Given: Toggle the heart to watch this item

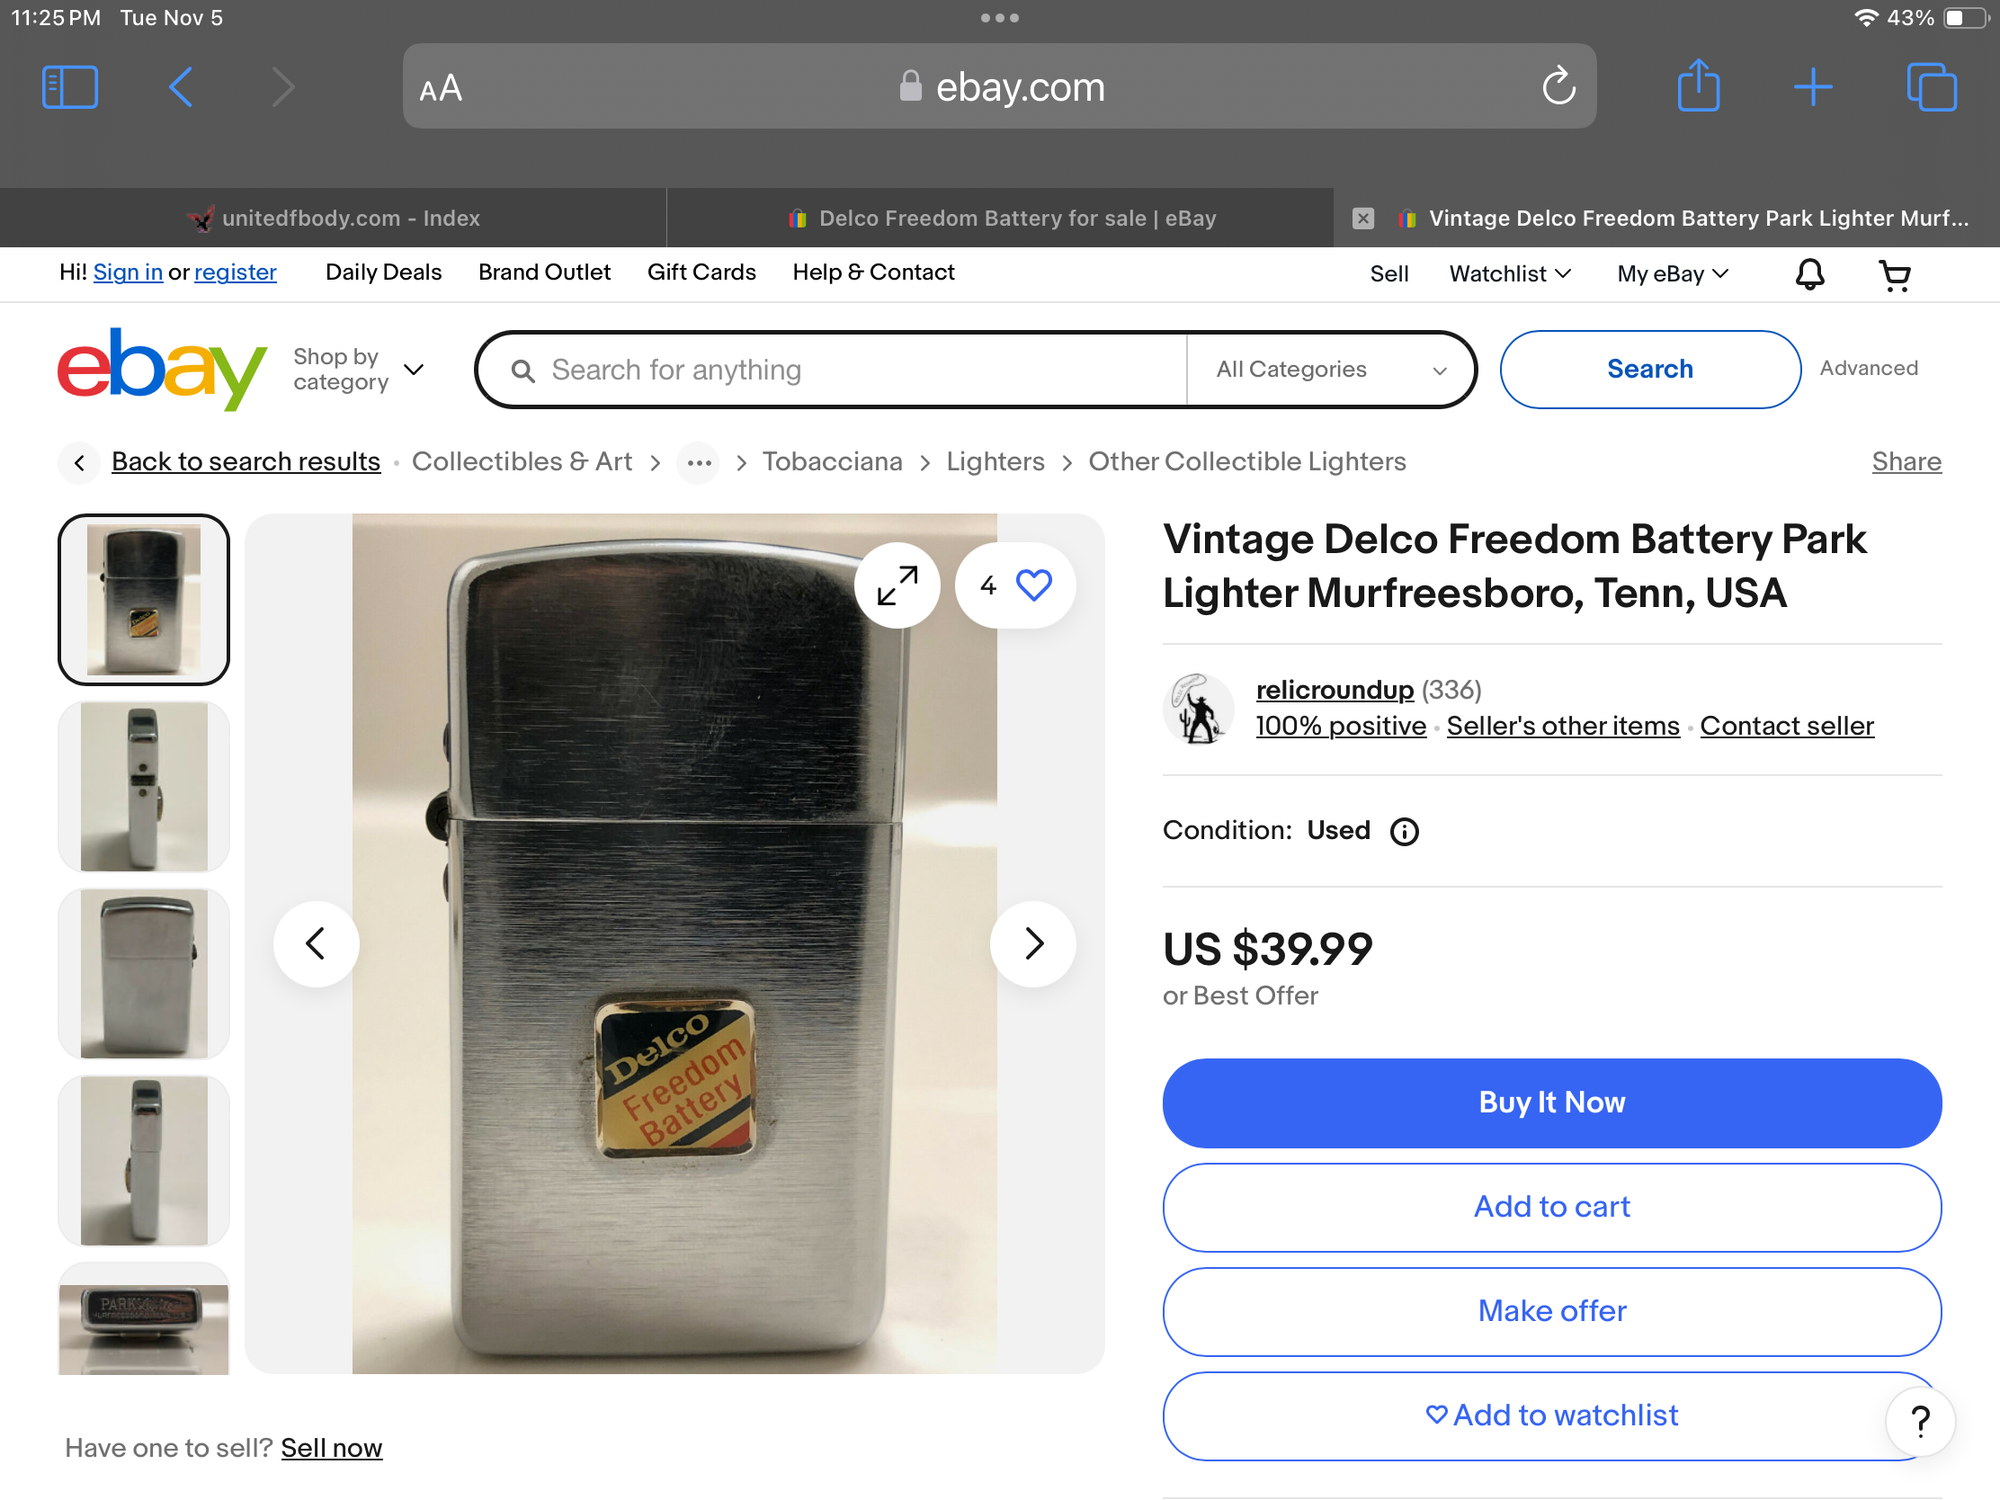Looking at the screenshot, I should click(x=1033, y=585).
